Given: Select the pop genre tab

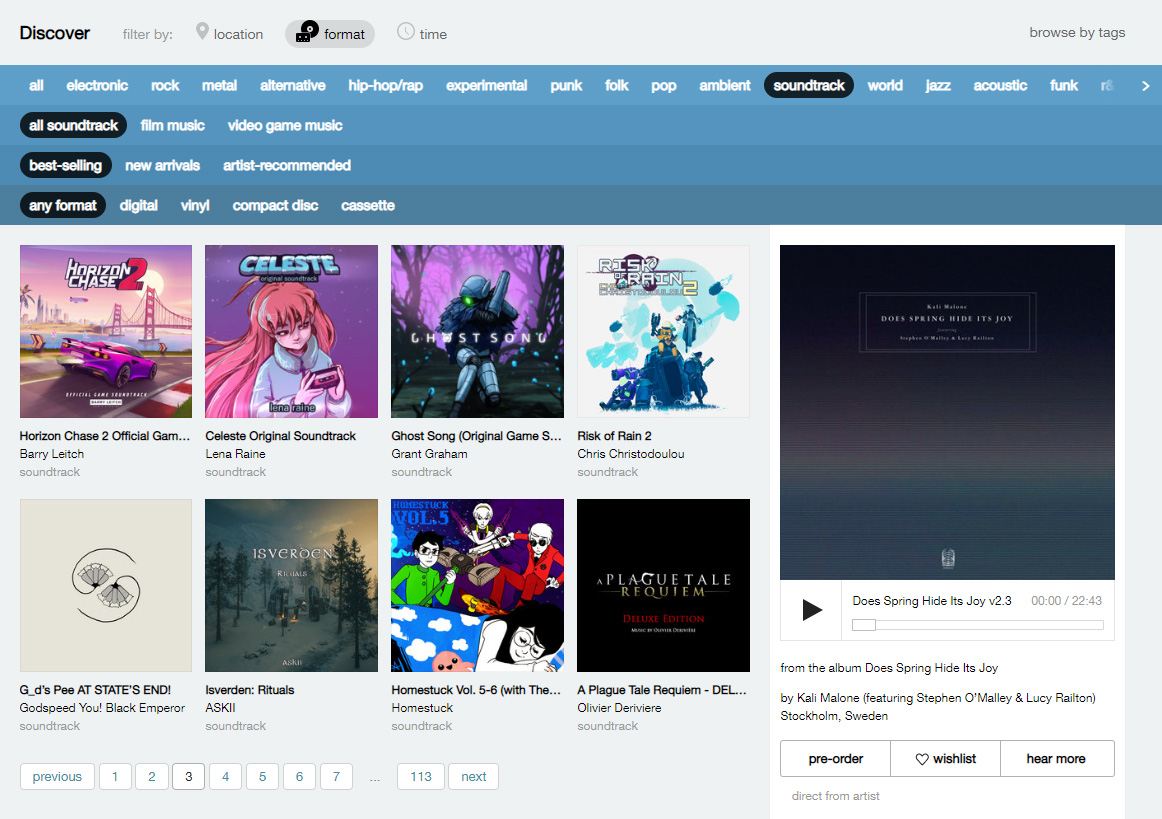Looking at the screenshot, I should point(663,86).
